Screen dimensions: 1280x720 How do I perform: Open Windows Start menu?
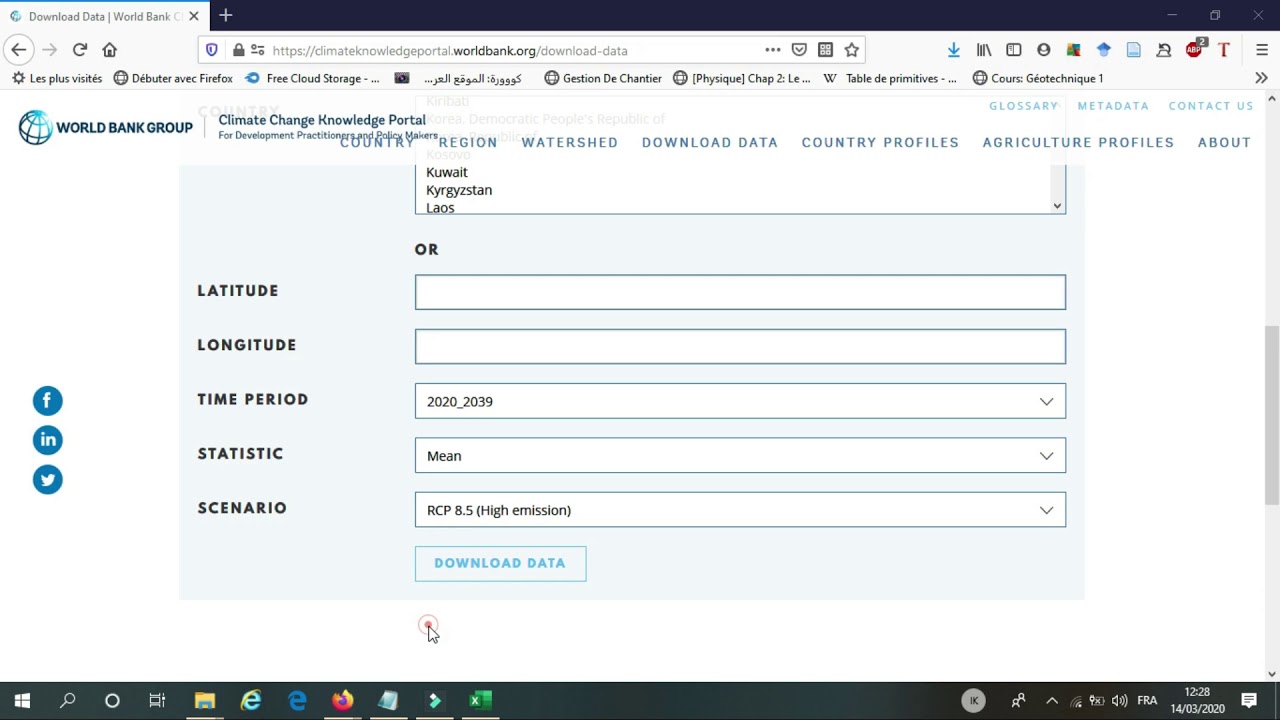coord(22,700)
